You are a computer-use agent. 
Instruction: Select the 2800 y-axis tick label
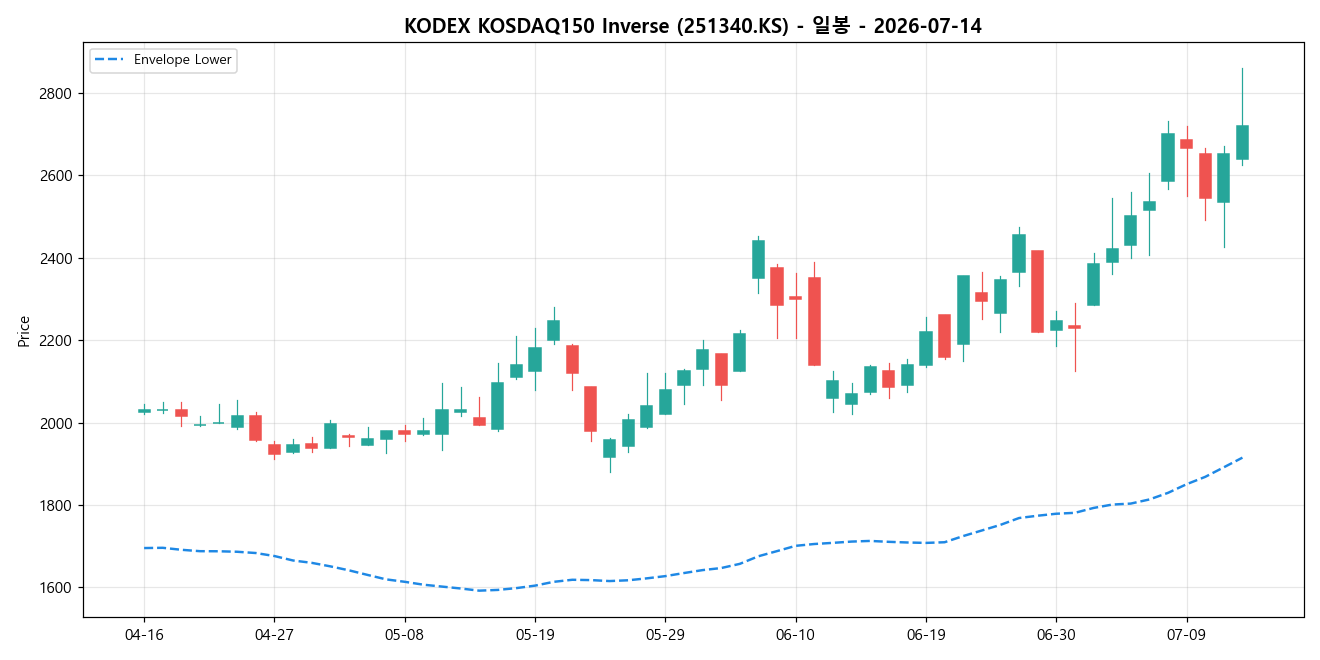(55, 94)
